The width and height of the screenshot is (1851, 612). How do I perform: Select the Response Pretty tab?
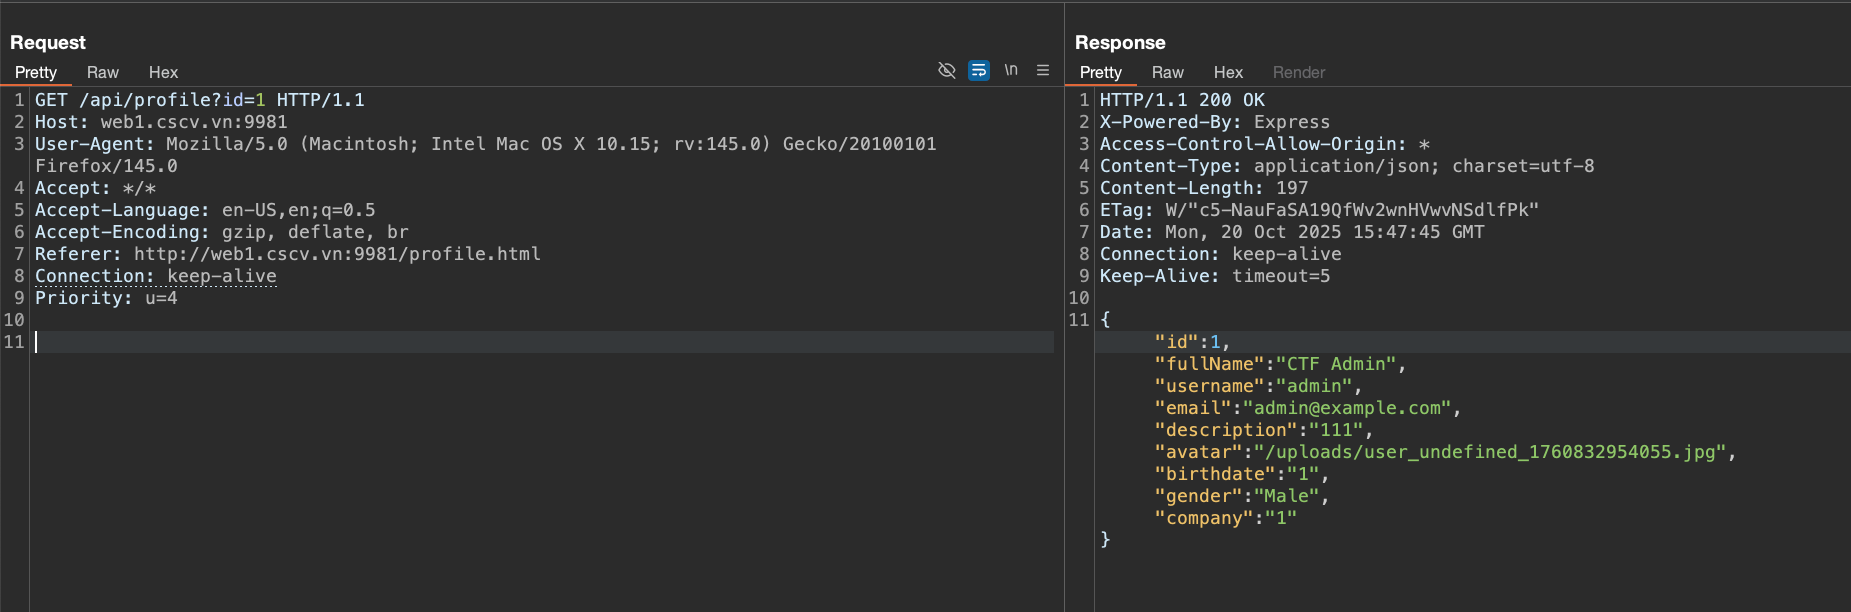[x=1101, y=72]
